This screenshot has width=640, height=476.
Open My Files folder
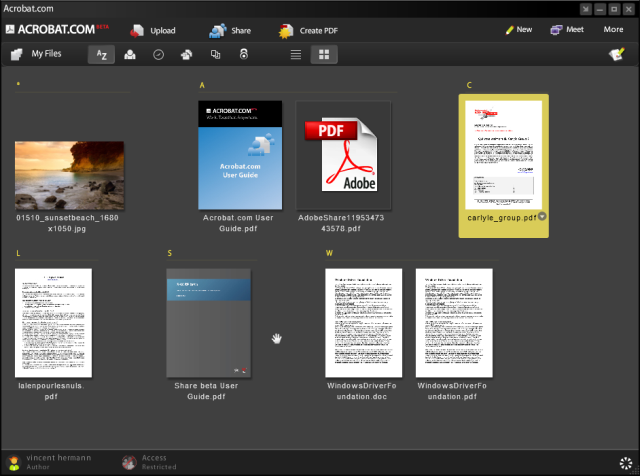(36, 54)
